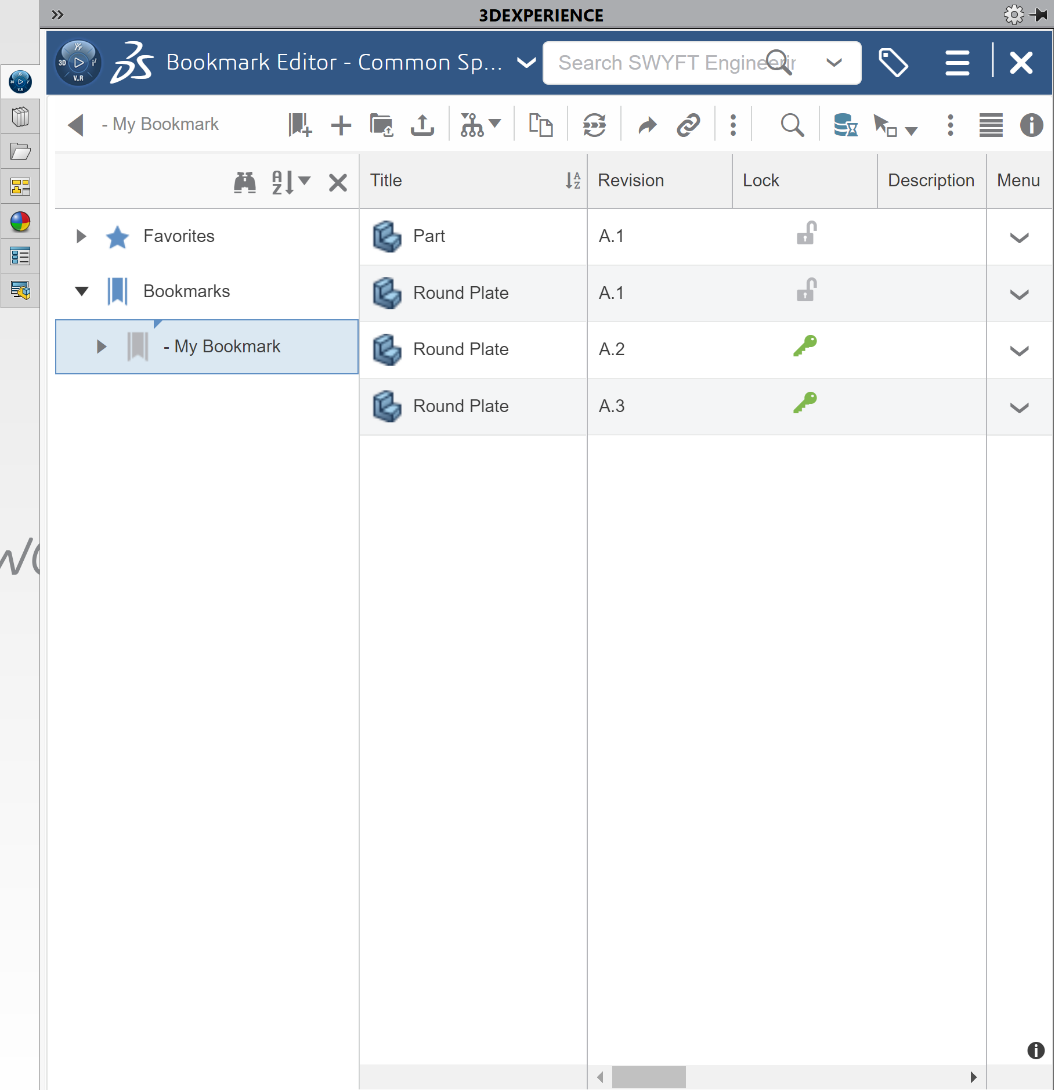Click the share arrow icon

[x=647, y=126]
